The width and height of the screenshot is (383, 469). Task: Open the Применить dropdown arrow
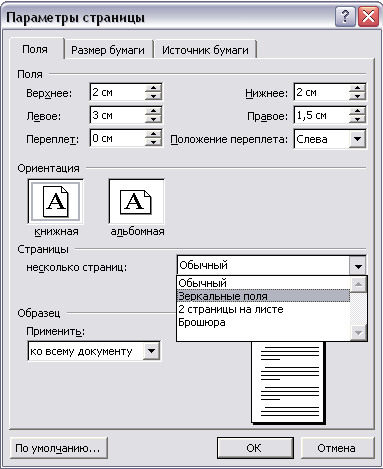click(x=151, y=351)
